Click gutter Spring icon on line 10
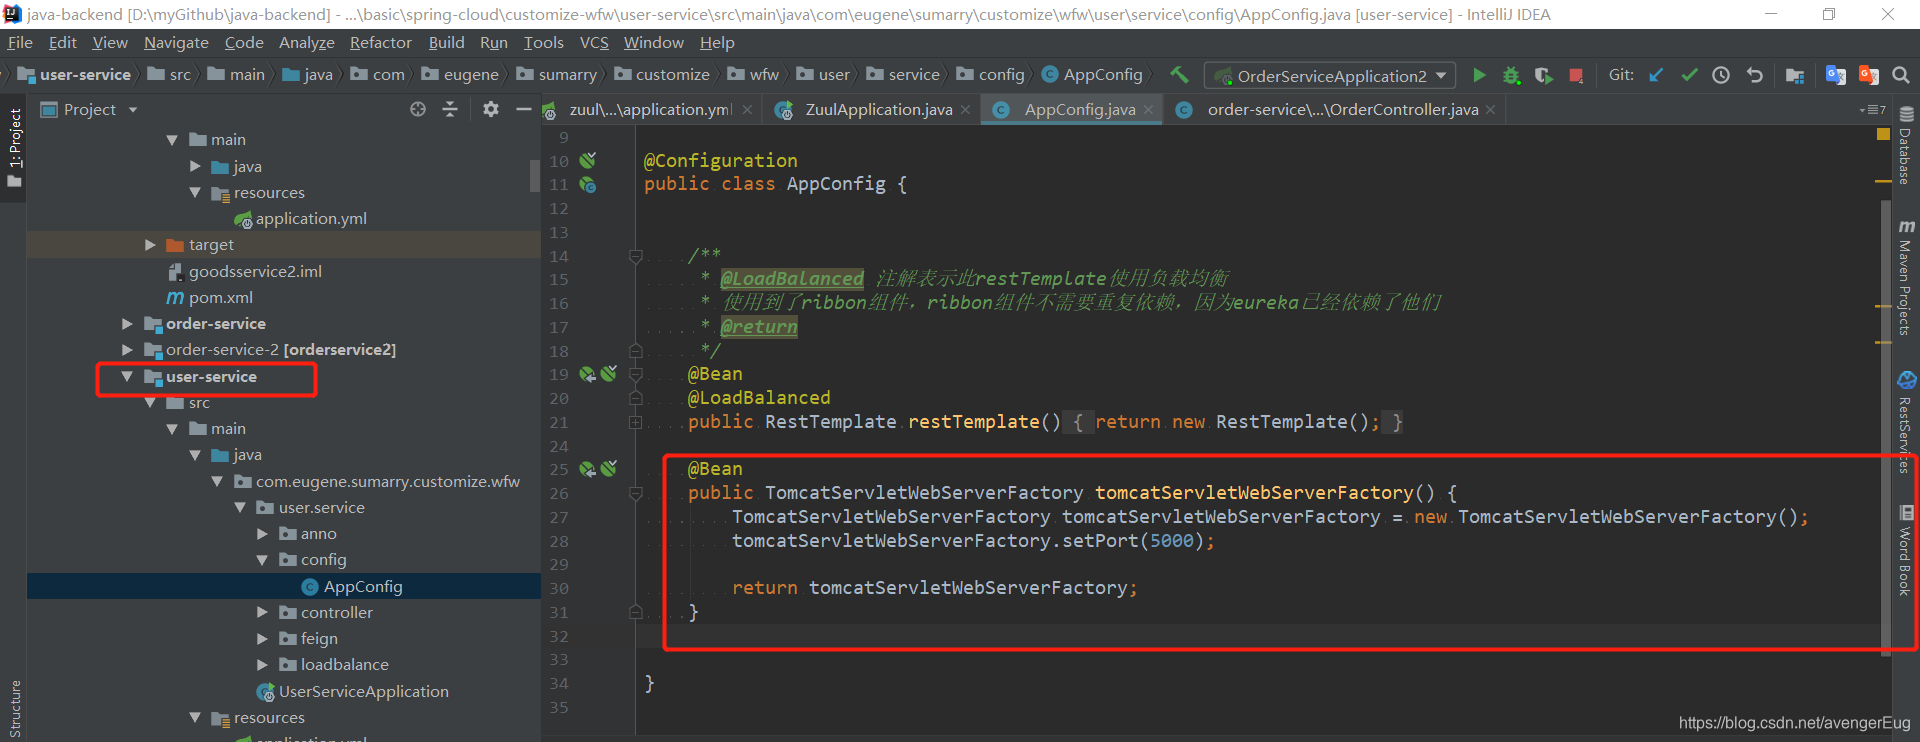1920x742 pixels. coord(588,160)
